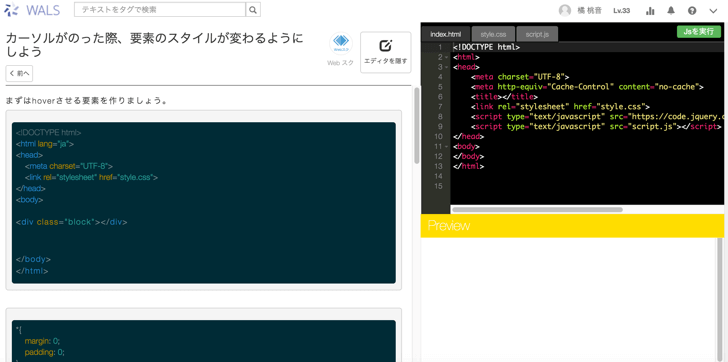Open the help question mark icon

[692, 11]
